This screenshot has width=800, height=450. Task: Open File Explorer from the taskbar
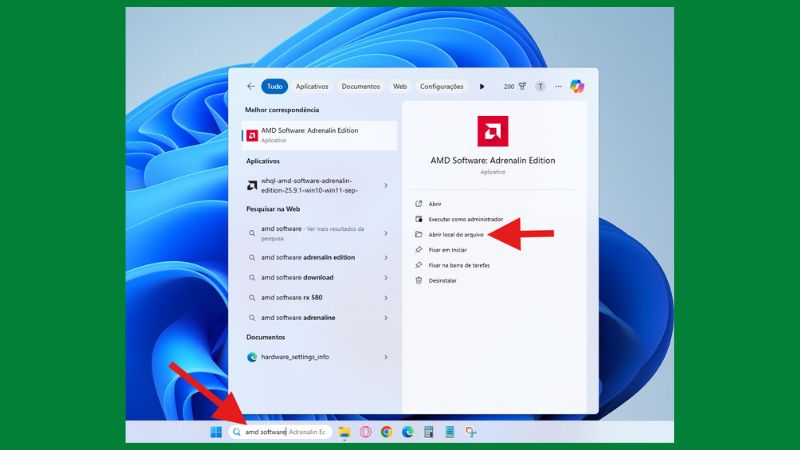point(344,432)
